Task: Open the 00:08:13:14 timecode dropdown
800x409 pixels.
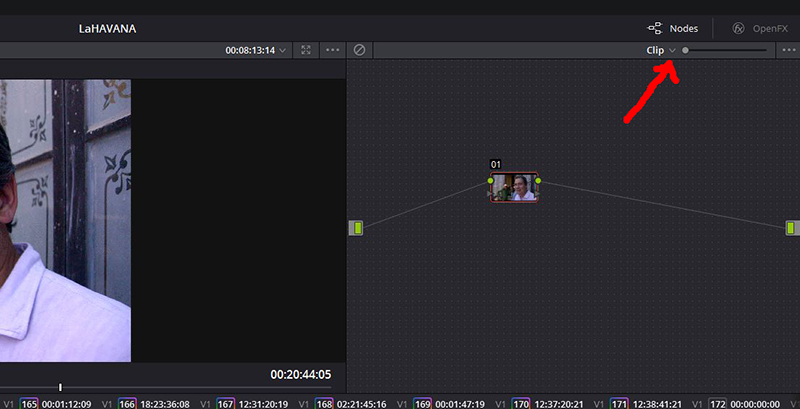Action: tap(256, 50)
